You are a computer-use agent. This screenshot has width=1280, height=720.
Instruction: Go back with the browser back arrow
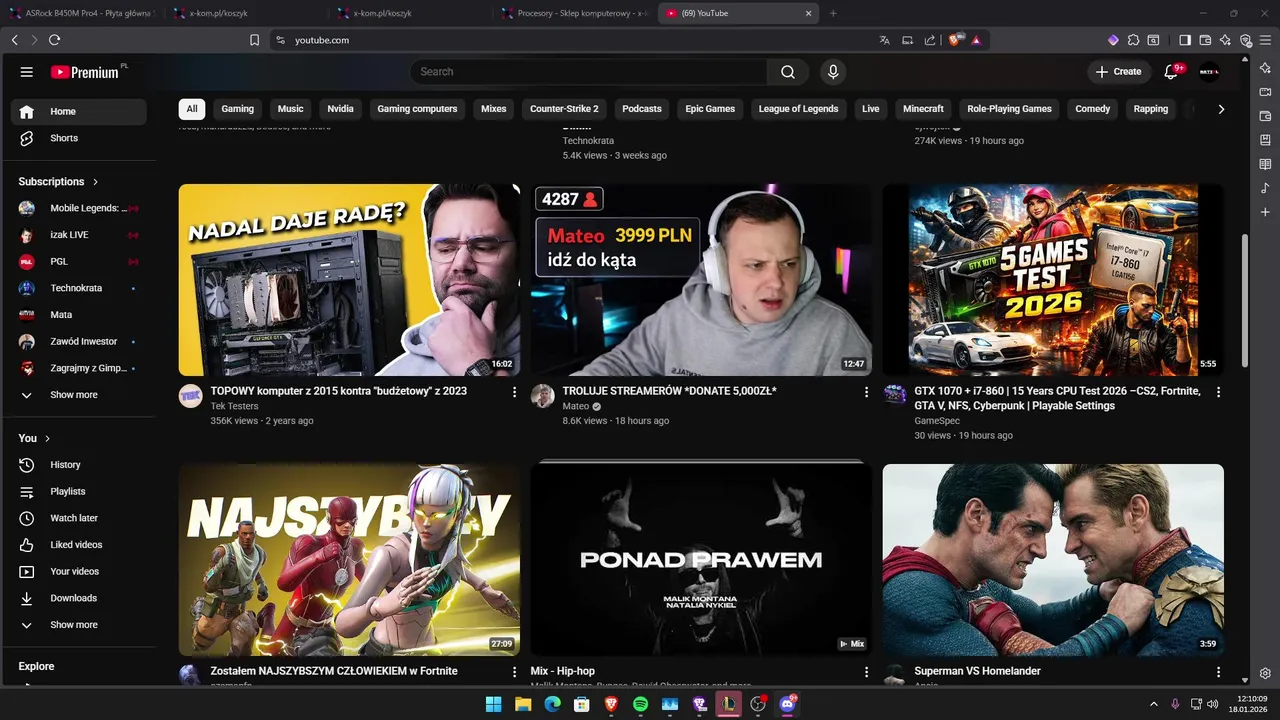pos(14,40)
